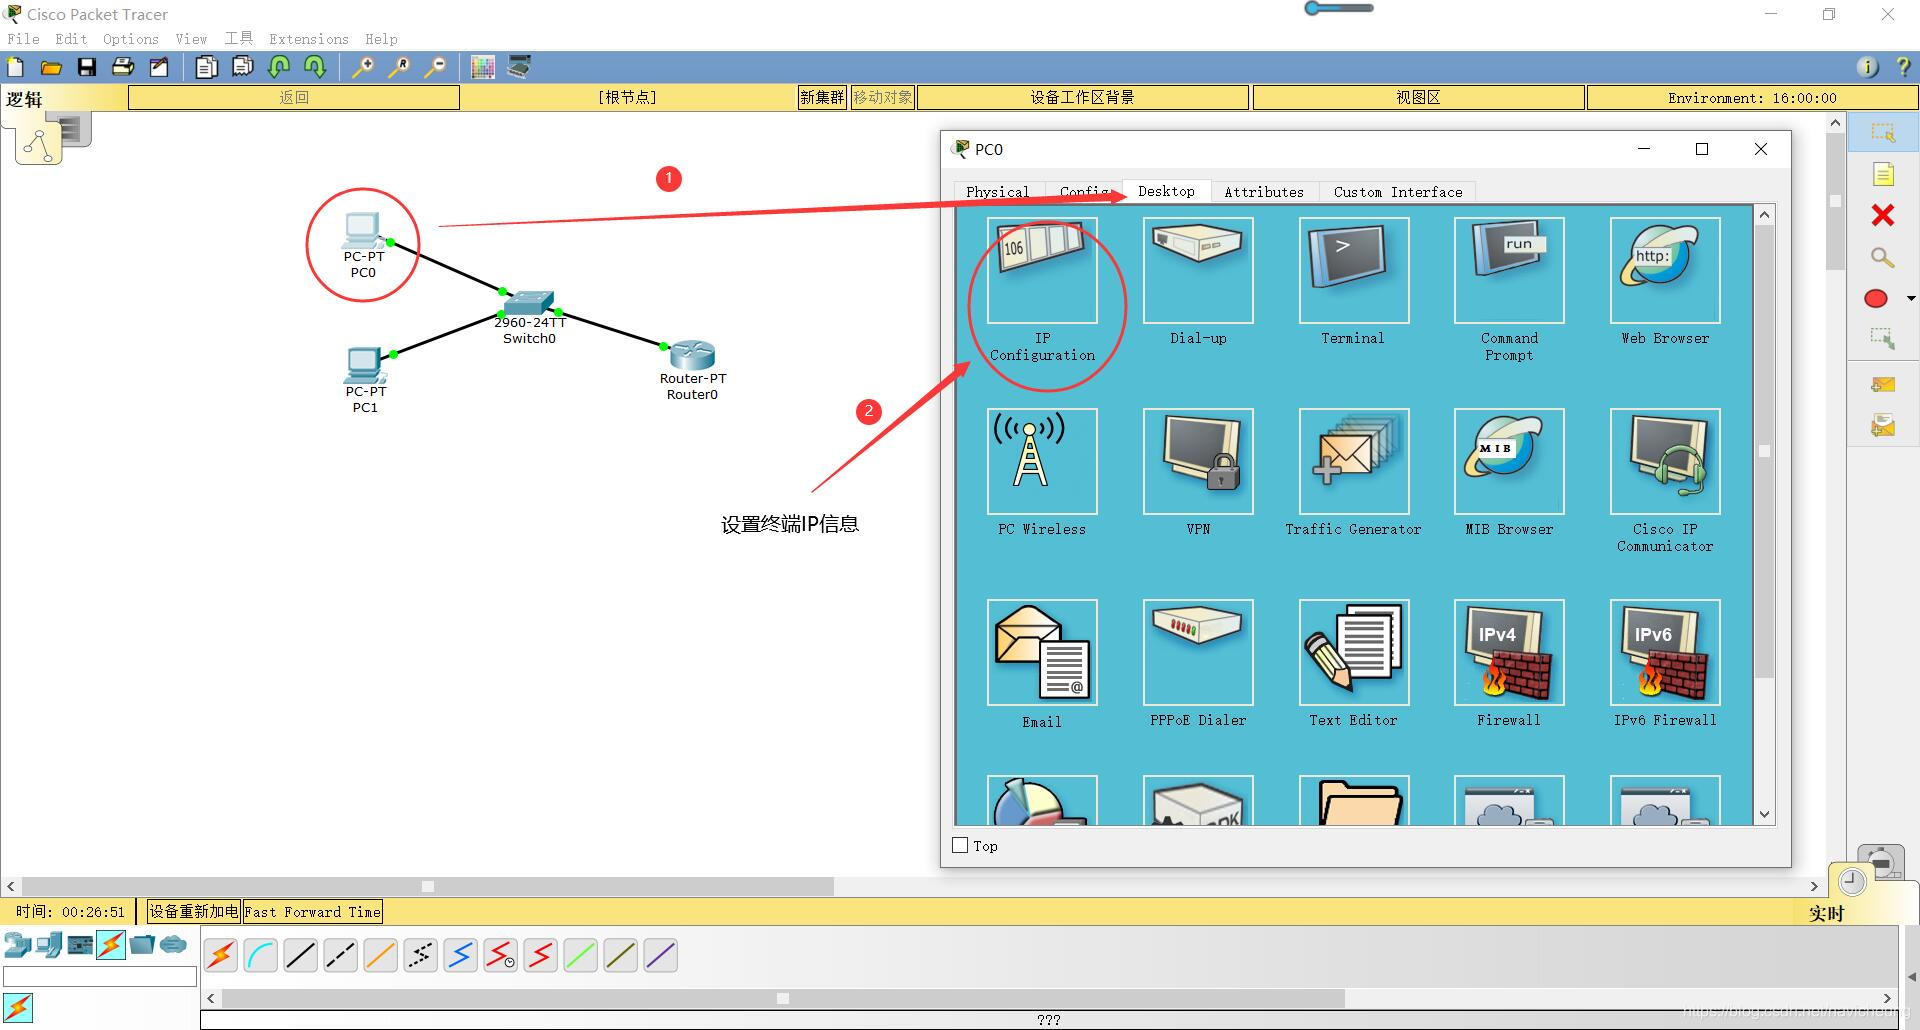This screenshot has width=1920, height=1030.
Task: Open the Extensions menu
Action: [309, 39]
